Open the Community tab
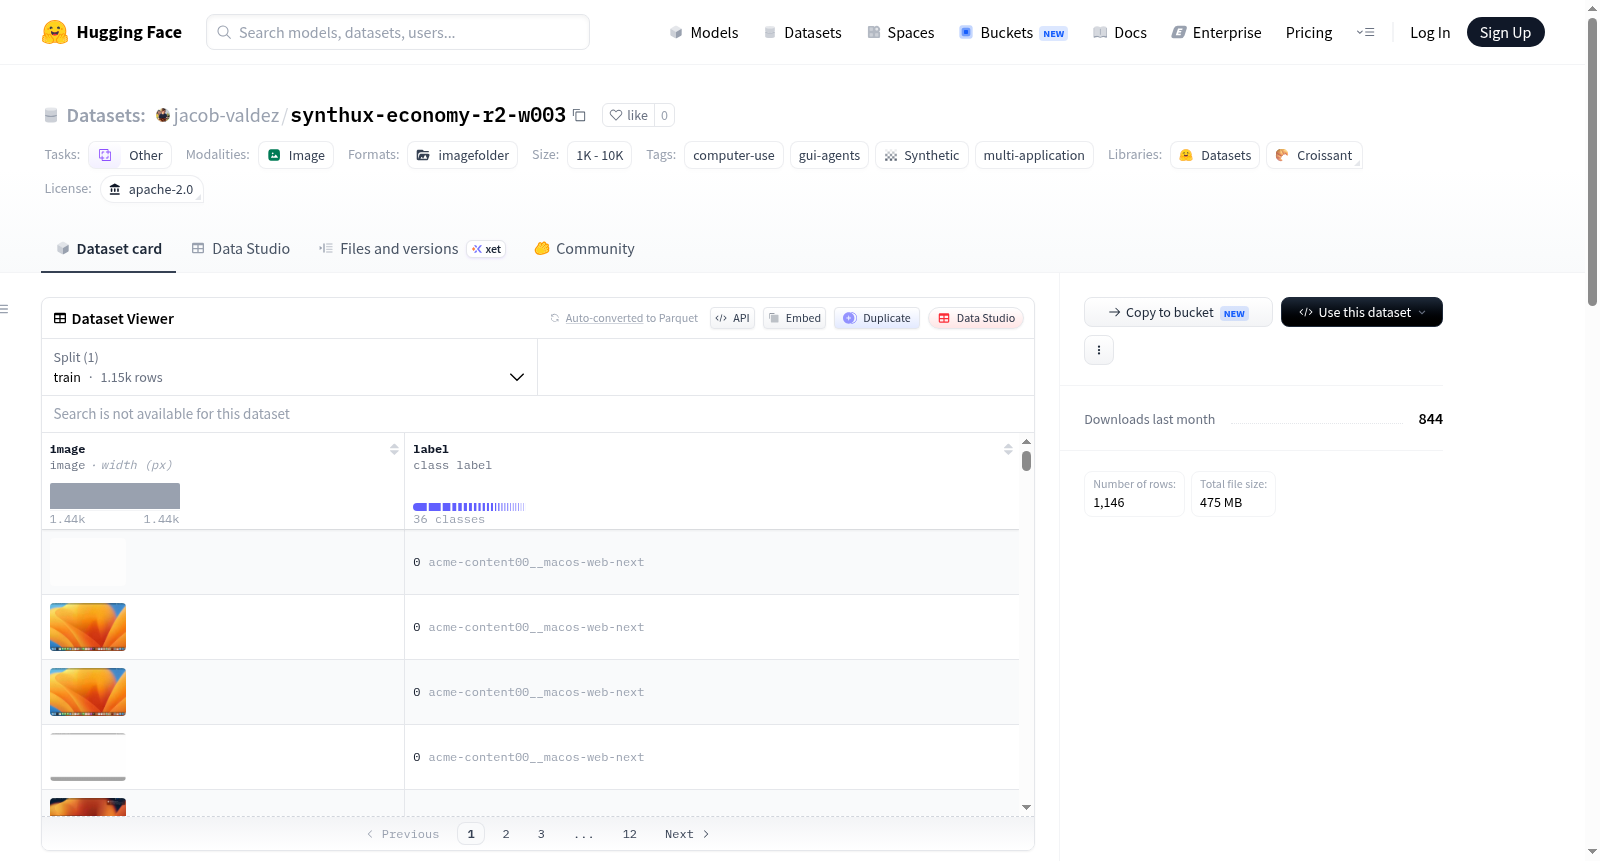The image size is (1600, 861). tap(584, 248)
